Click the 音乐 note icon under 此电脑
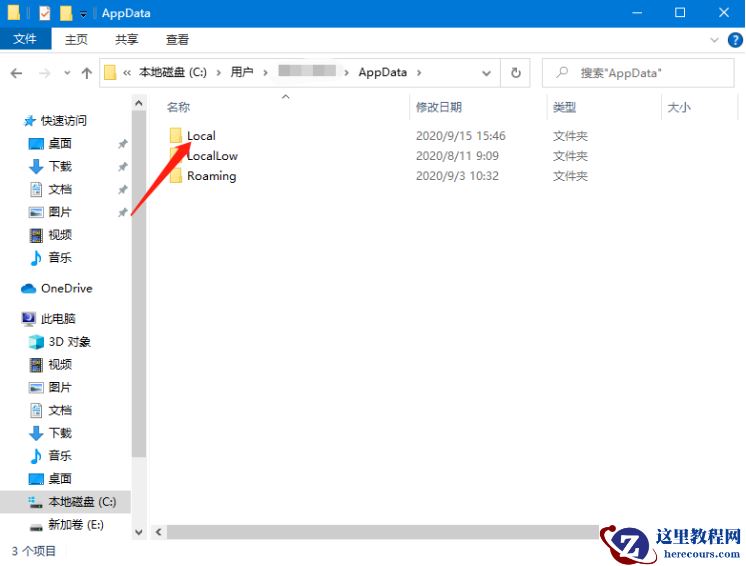 pos(36,456)
